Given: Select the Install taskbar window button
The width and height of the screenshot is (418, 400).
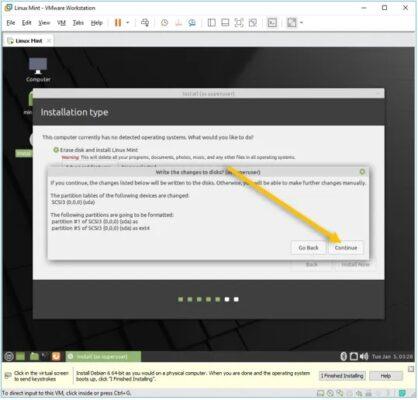Looking at the screenshot, I should point(103,356).
